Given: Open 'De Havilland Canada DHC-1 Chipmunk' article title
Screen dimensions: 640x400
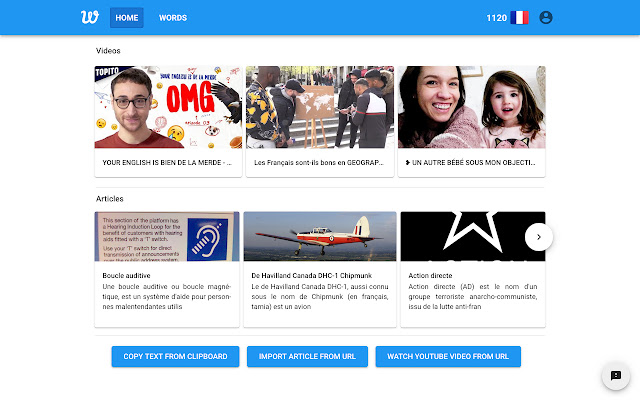Looking at the screenshot, I should 311,276.
